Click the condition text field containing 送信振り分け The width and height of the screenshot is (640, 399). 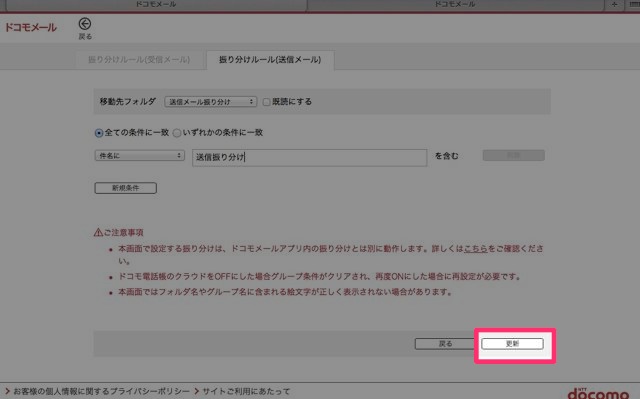[x=310, y=157]
